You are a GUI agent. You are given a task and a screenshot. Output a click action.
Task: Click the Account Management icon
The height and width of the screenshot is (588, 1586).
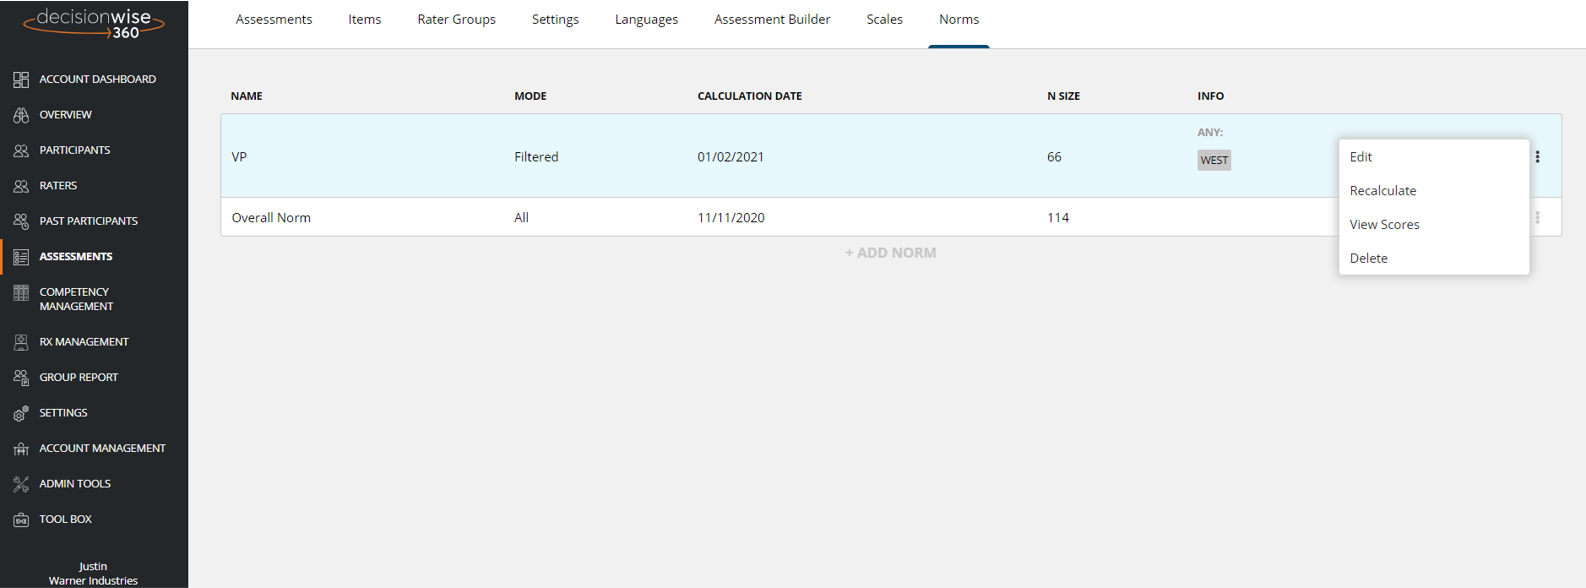21,448
